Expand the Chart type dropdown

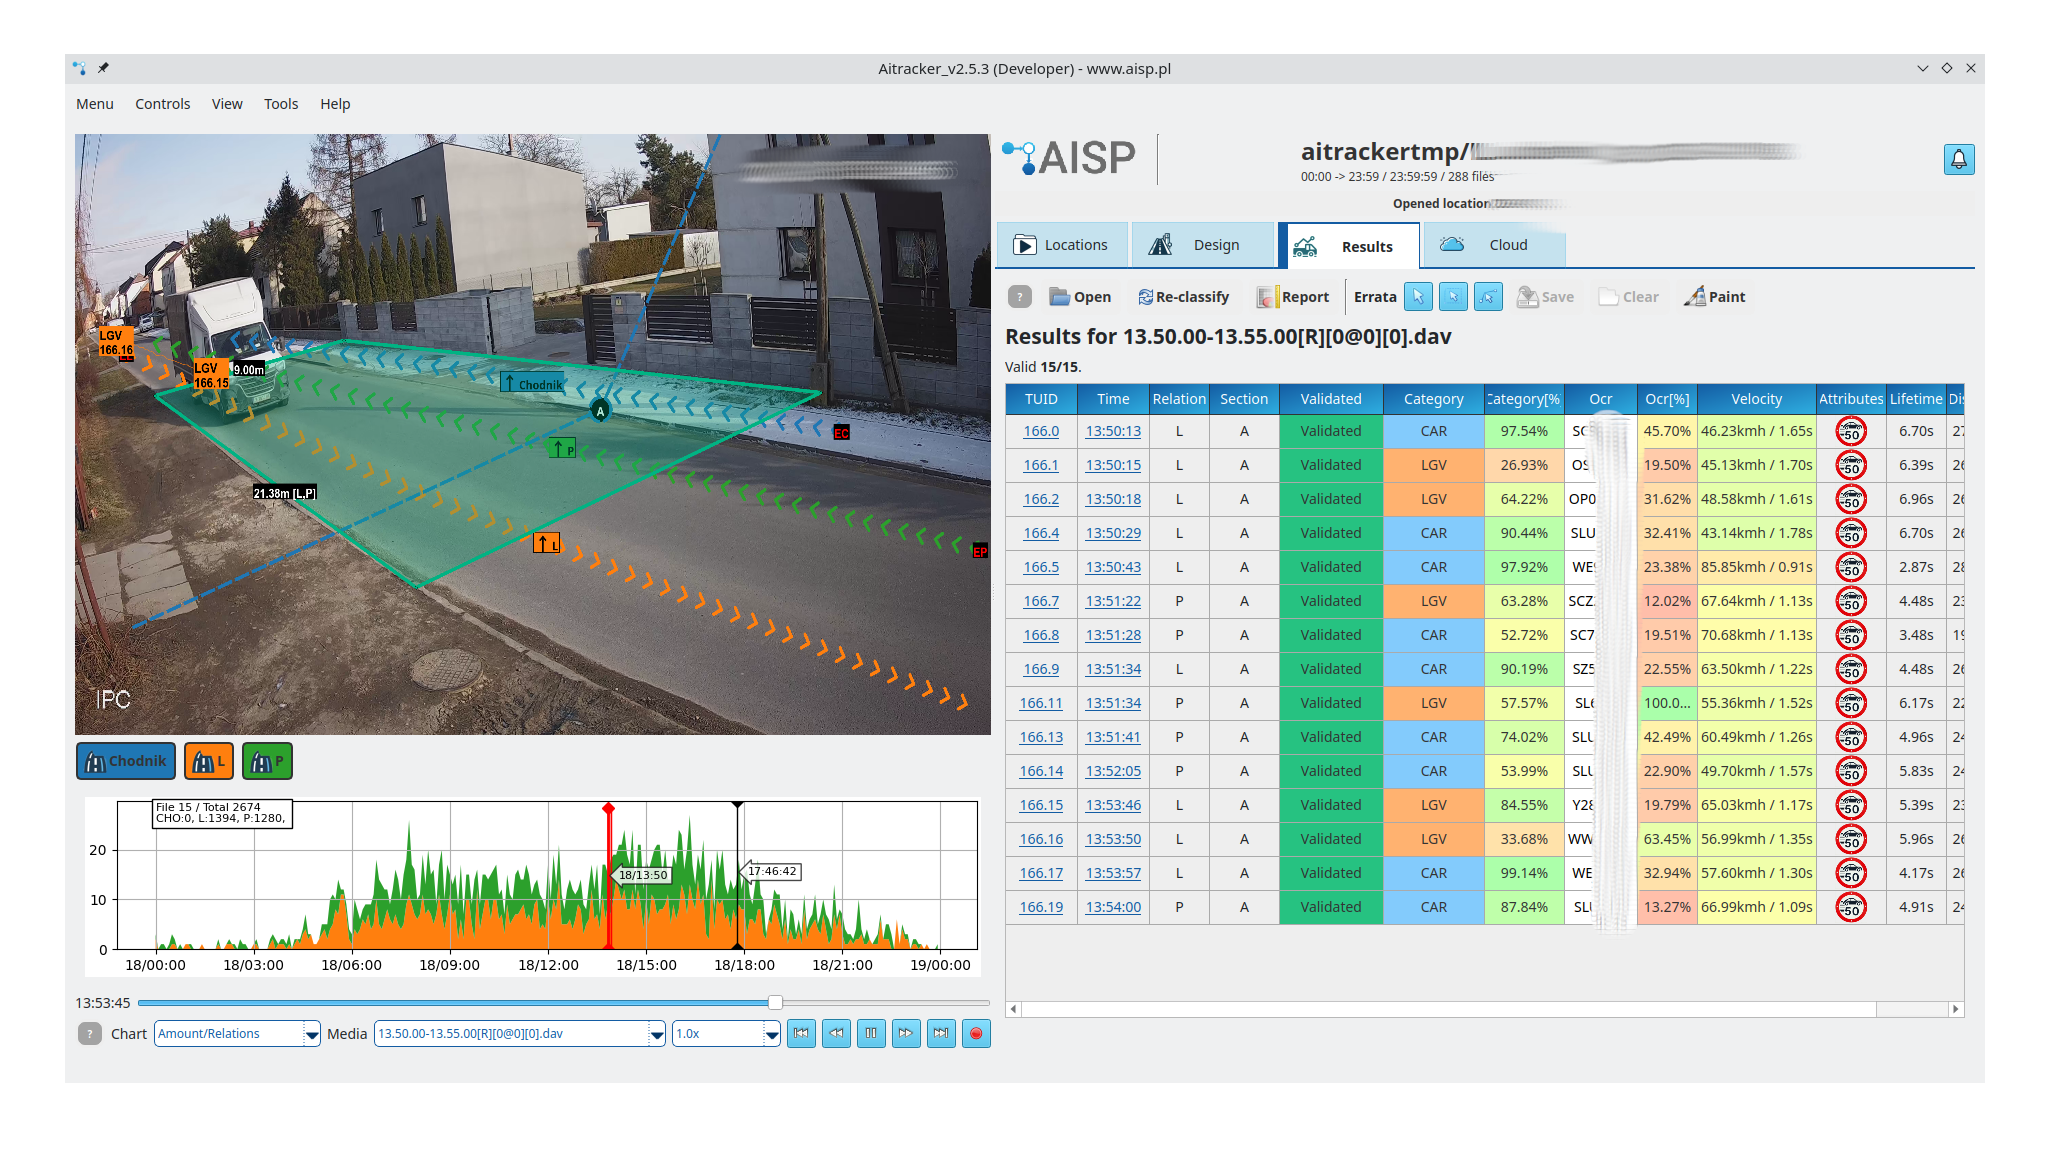[312, 1034]
